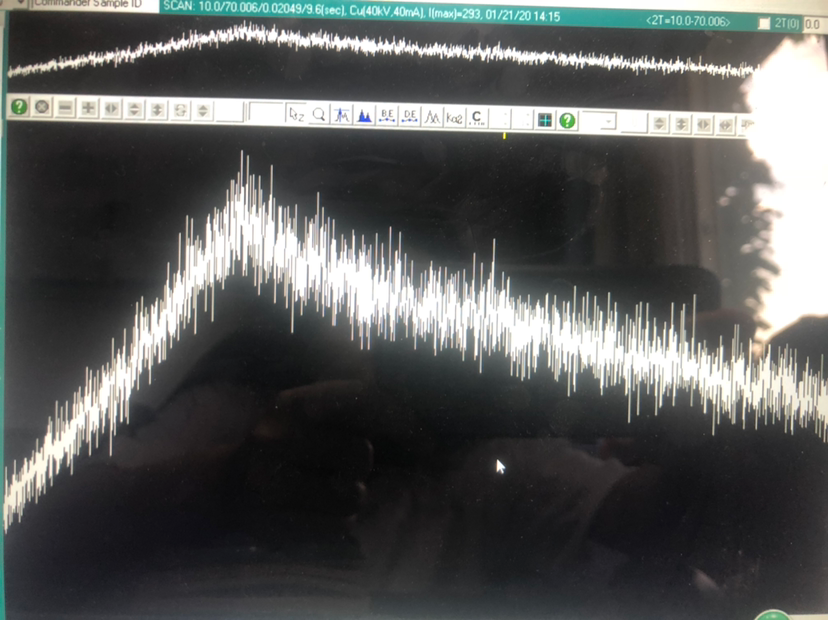Toggle the 2T(0) checkbox
The image size is (828, 620).
(x=764, y=22)
